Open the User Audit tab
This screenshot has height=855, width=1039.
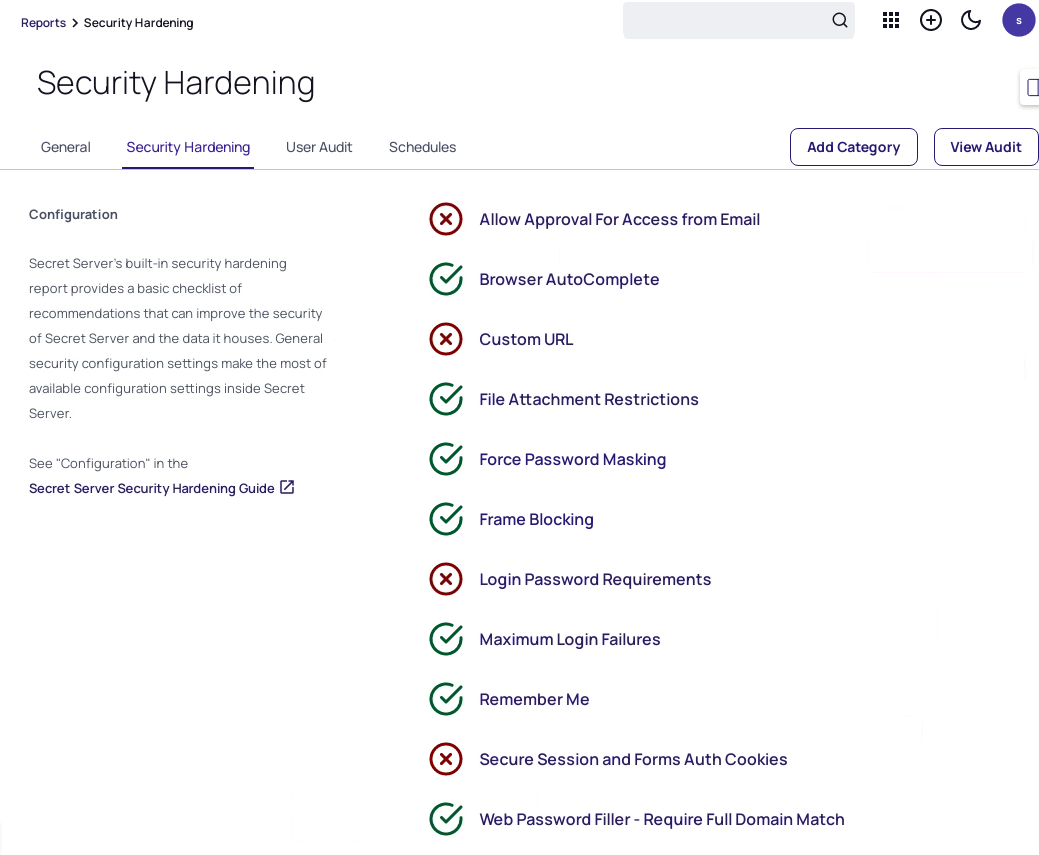319,147
